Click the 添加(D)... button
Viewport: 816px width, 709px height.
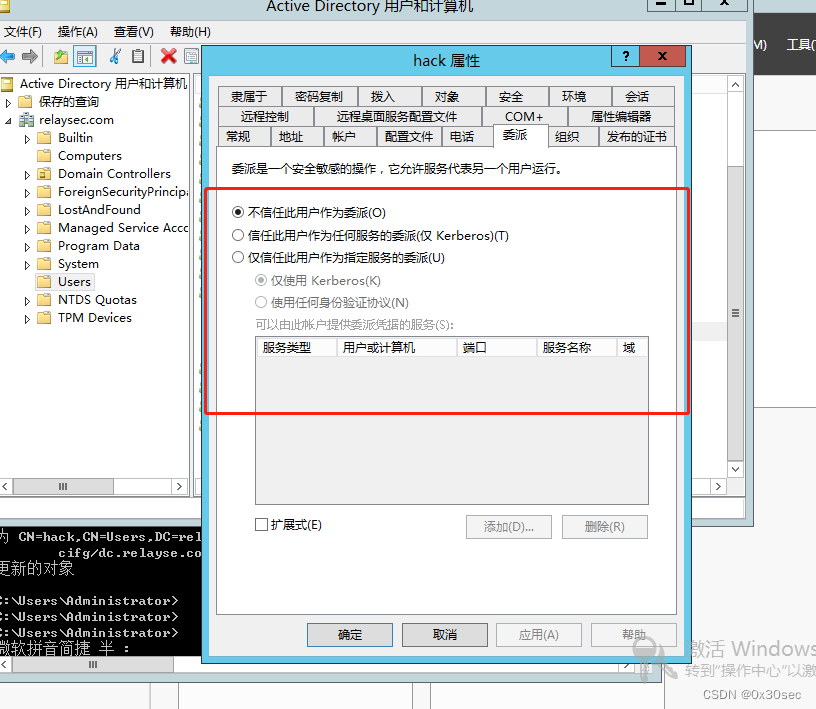tap(508, 527)
